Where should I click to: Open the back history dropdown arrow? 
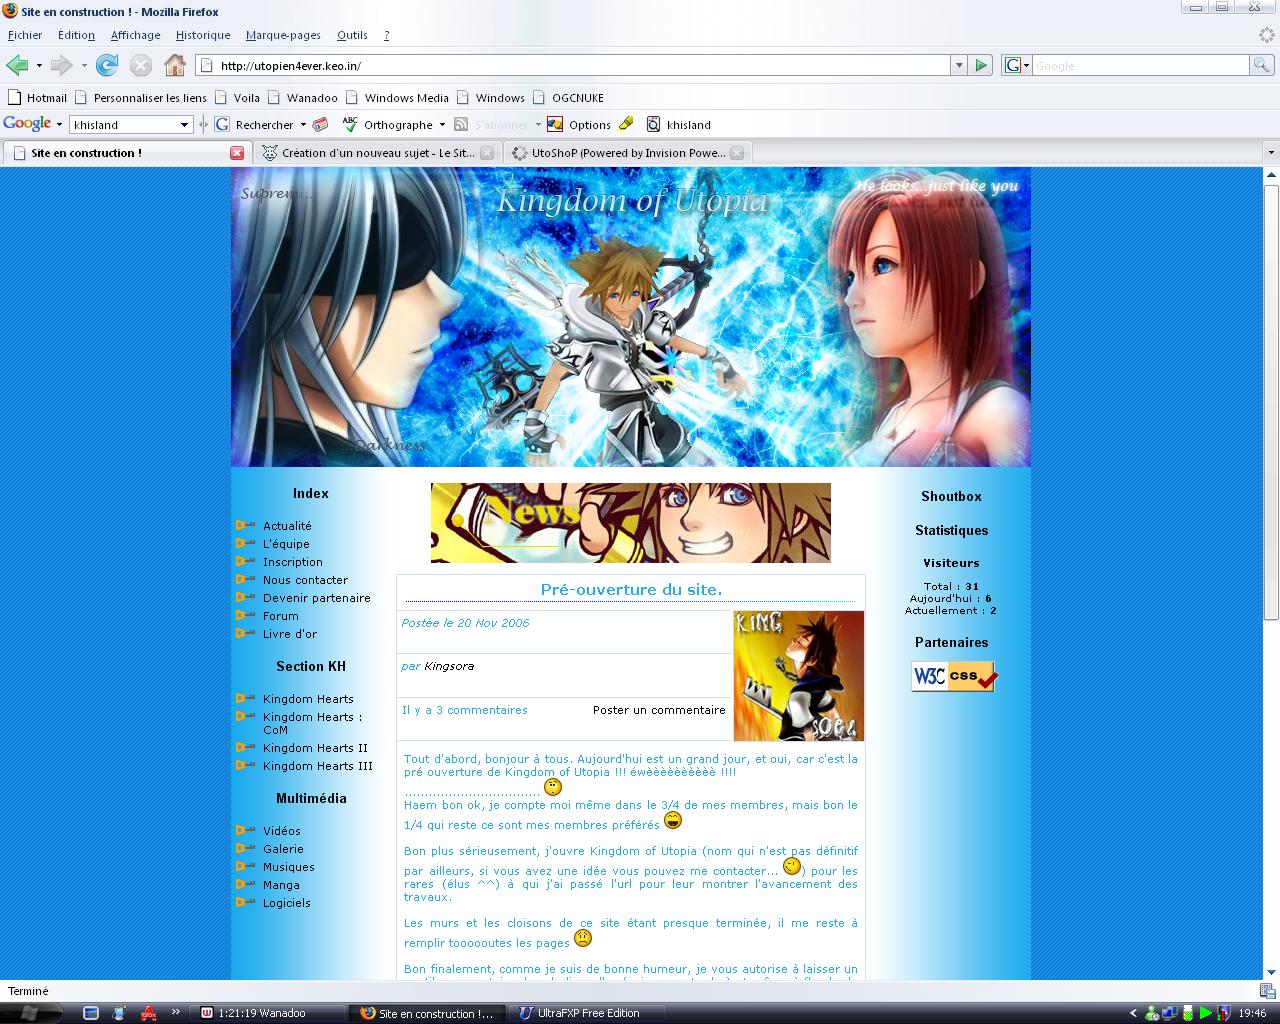pyautogui.click(x=39, y=65)
